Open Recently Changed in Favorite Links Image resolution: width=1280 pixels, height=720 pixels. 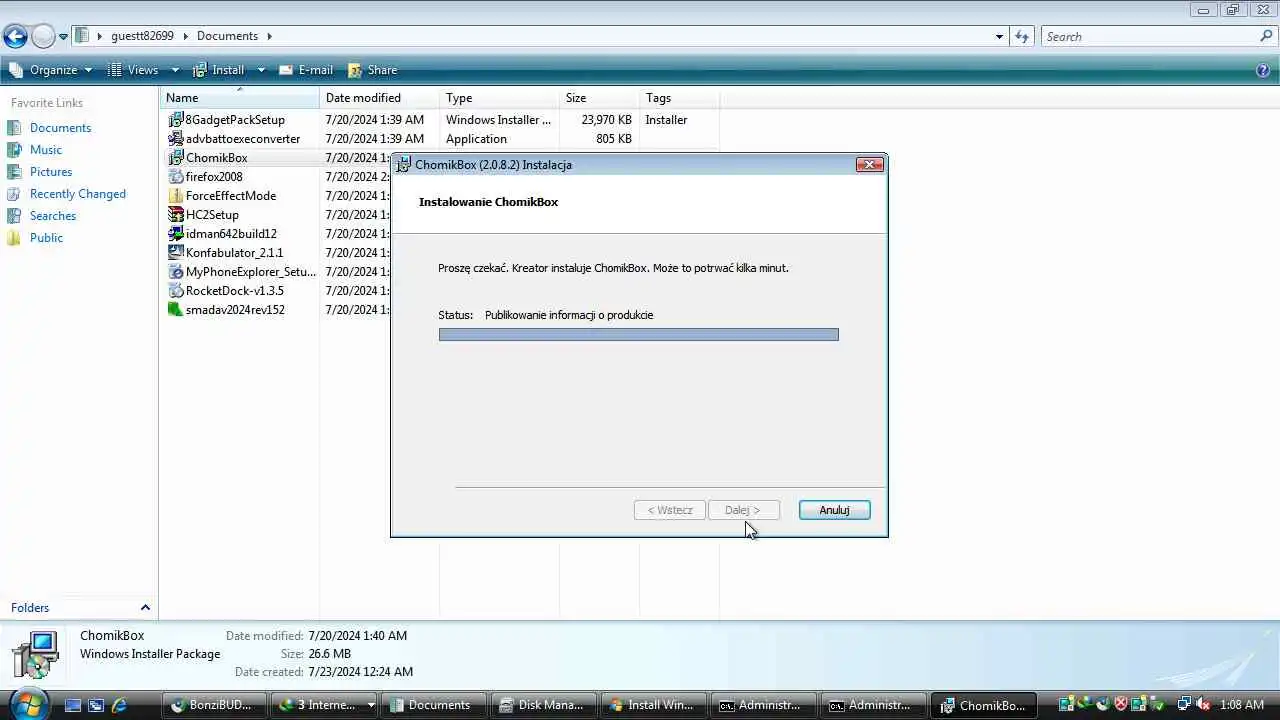pos(78,194)
